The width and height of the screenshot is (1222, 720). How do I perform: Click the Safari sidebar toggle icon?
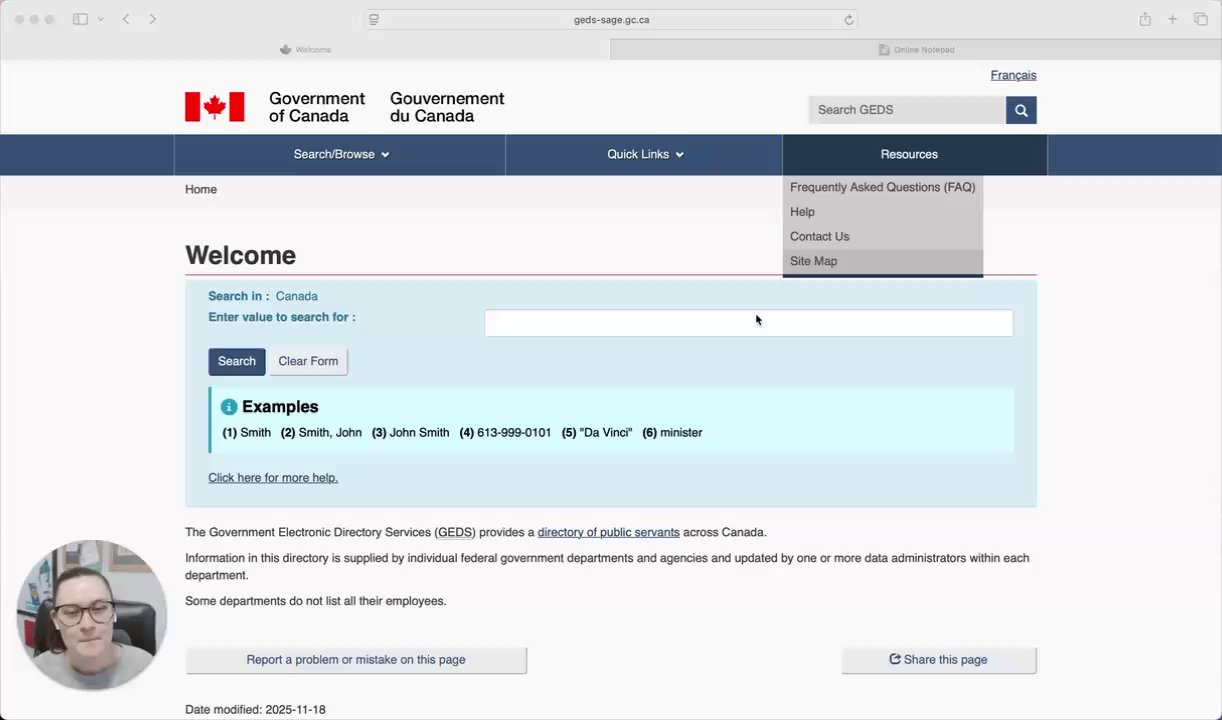80,19
